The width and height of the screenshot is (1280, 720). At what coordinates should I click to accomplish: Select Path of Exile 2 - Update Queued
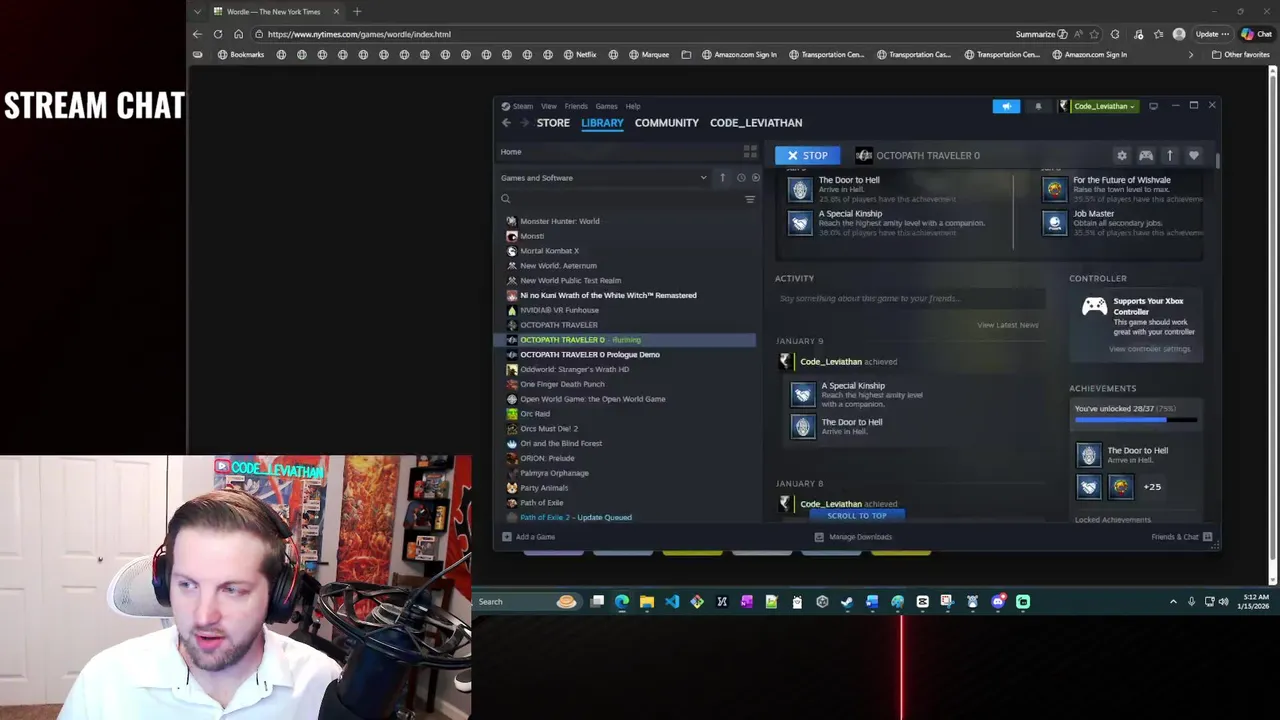576,517
